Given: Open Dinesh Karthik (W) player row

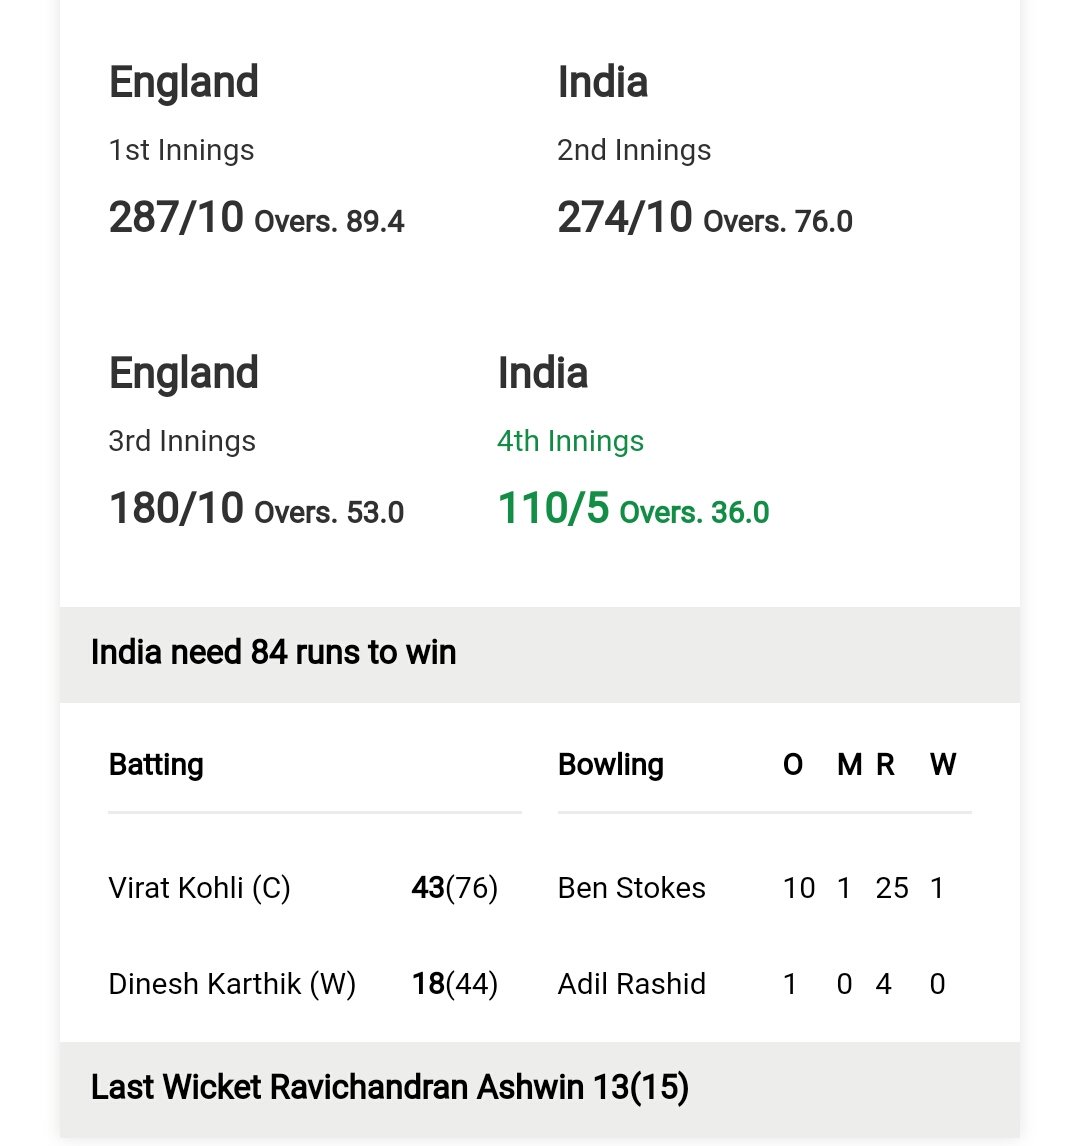Looking at the screenshot, I should (x=303, y=984).
